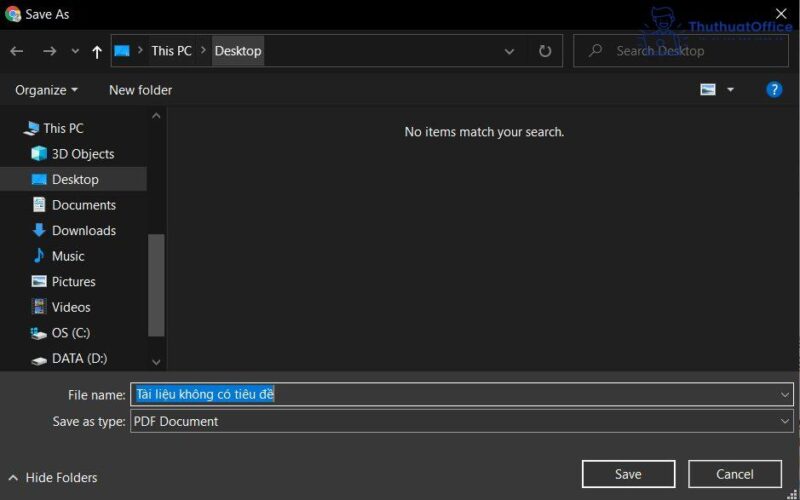This screenshot has width=800, height=500.
Task: Open the Organize menu
Action: coord(46,90)
